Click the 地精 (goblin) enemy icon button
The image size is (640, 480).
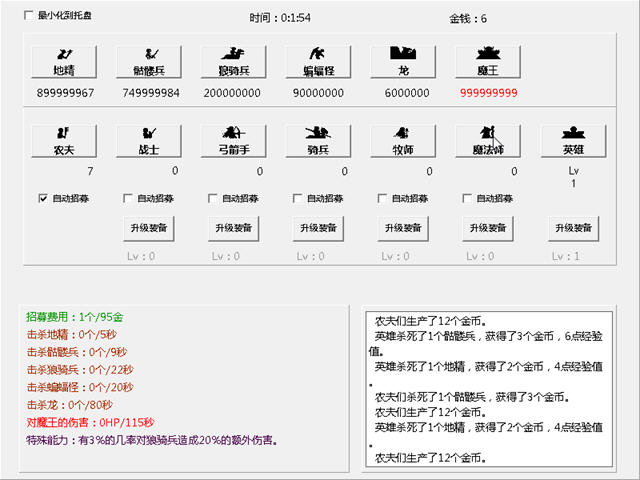click(64, 62)
